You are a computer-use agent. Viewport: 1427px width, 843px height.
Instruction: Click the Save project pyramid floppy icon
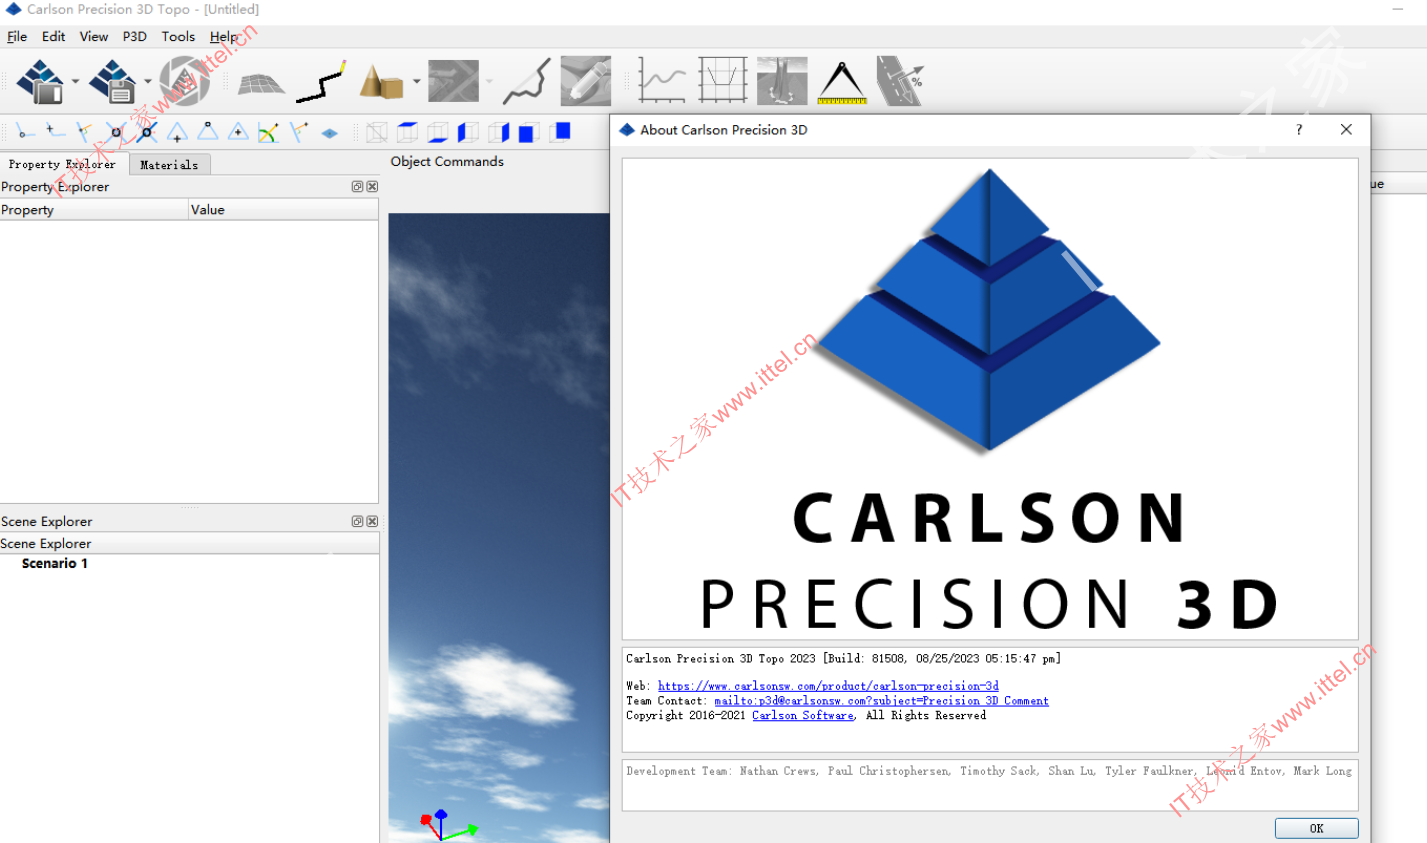click(113, 81)
